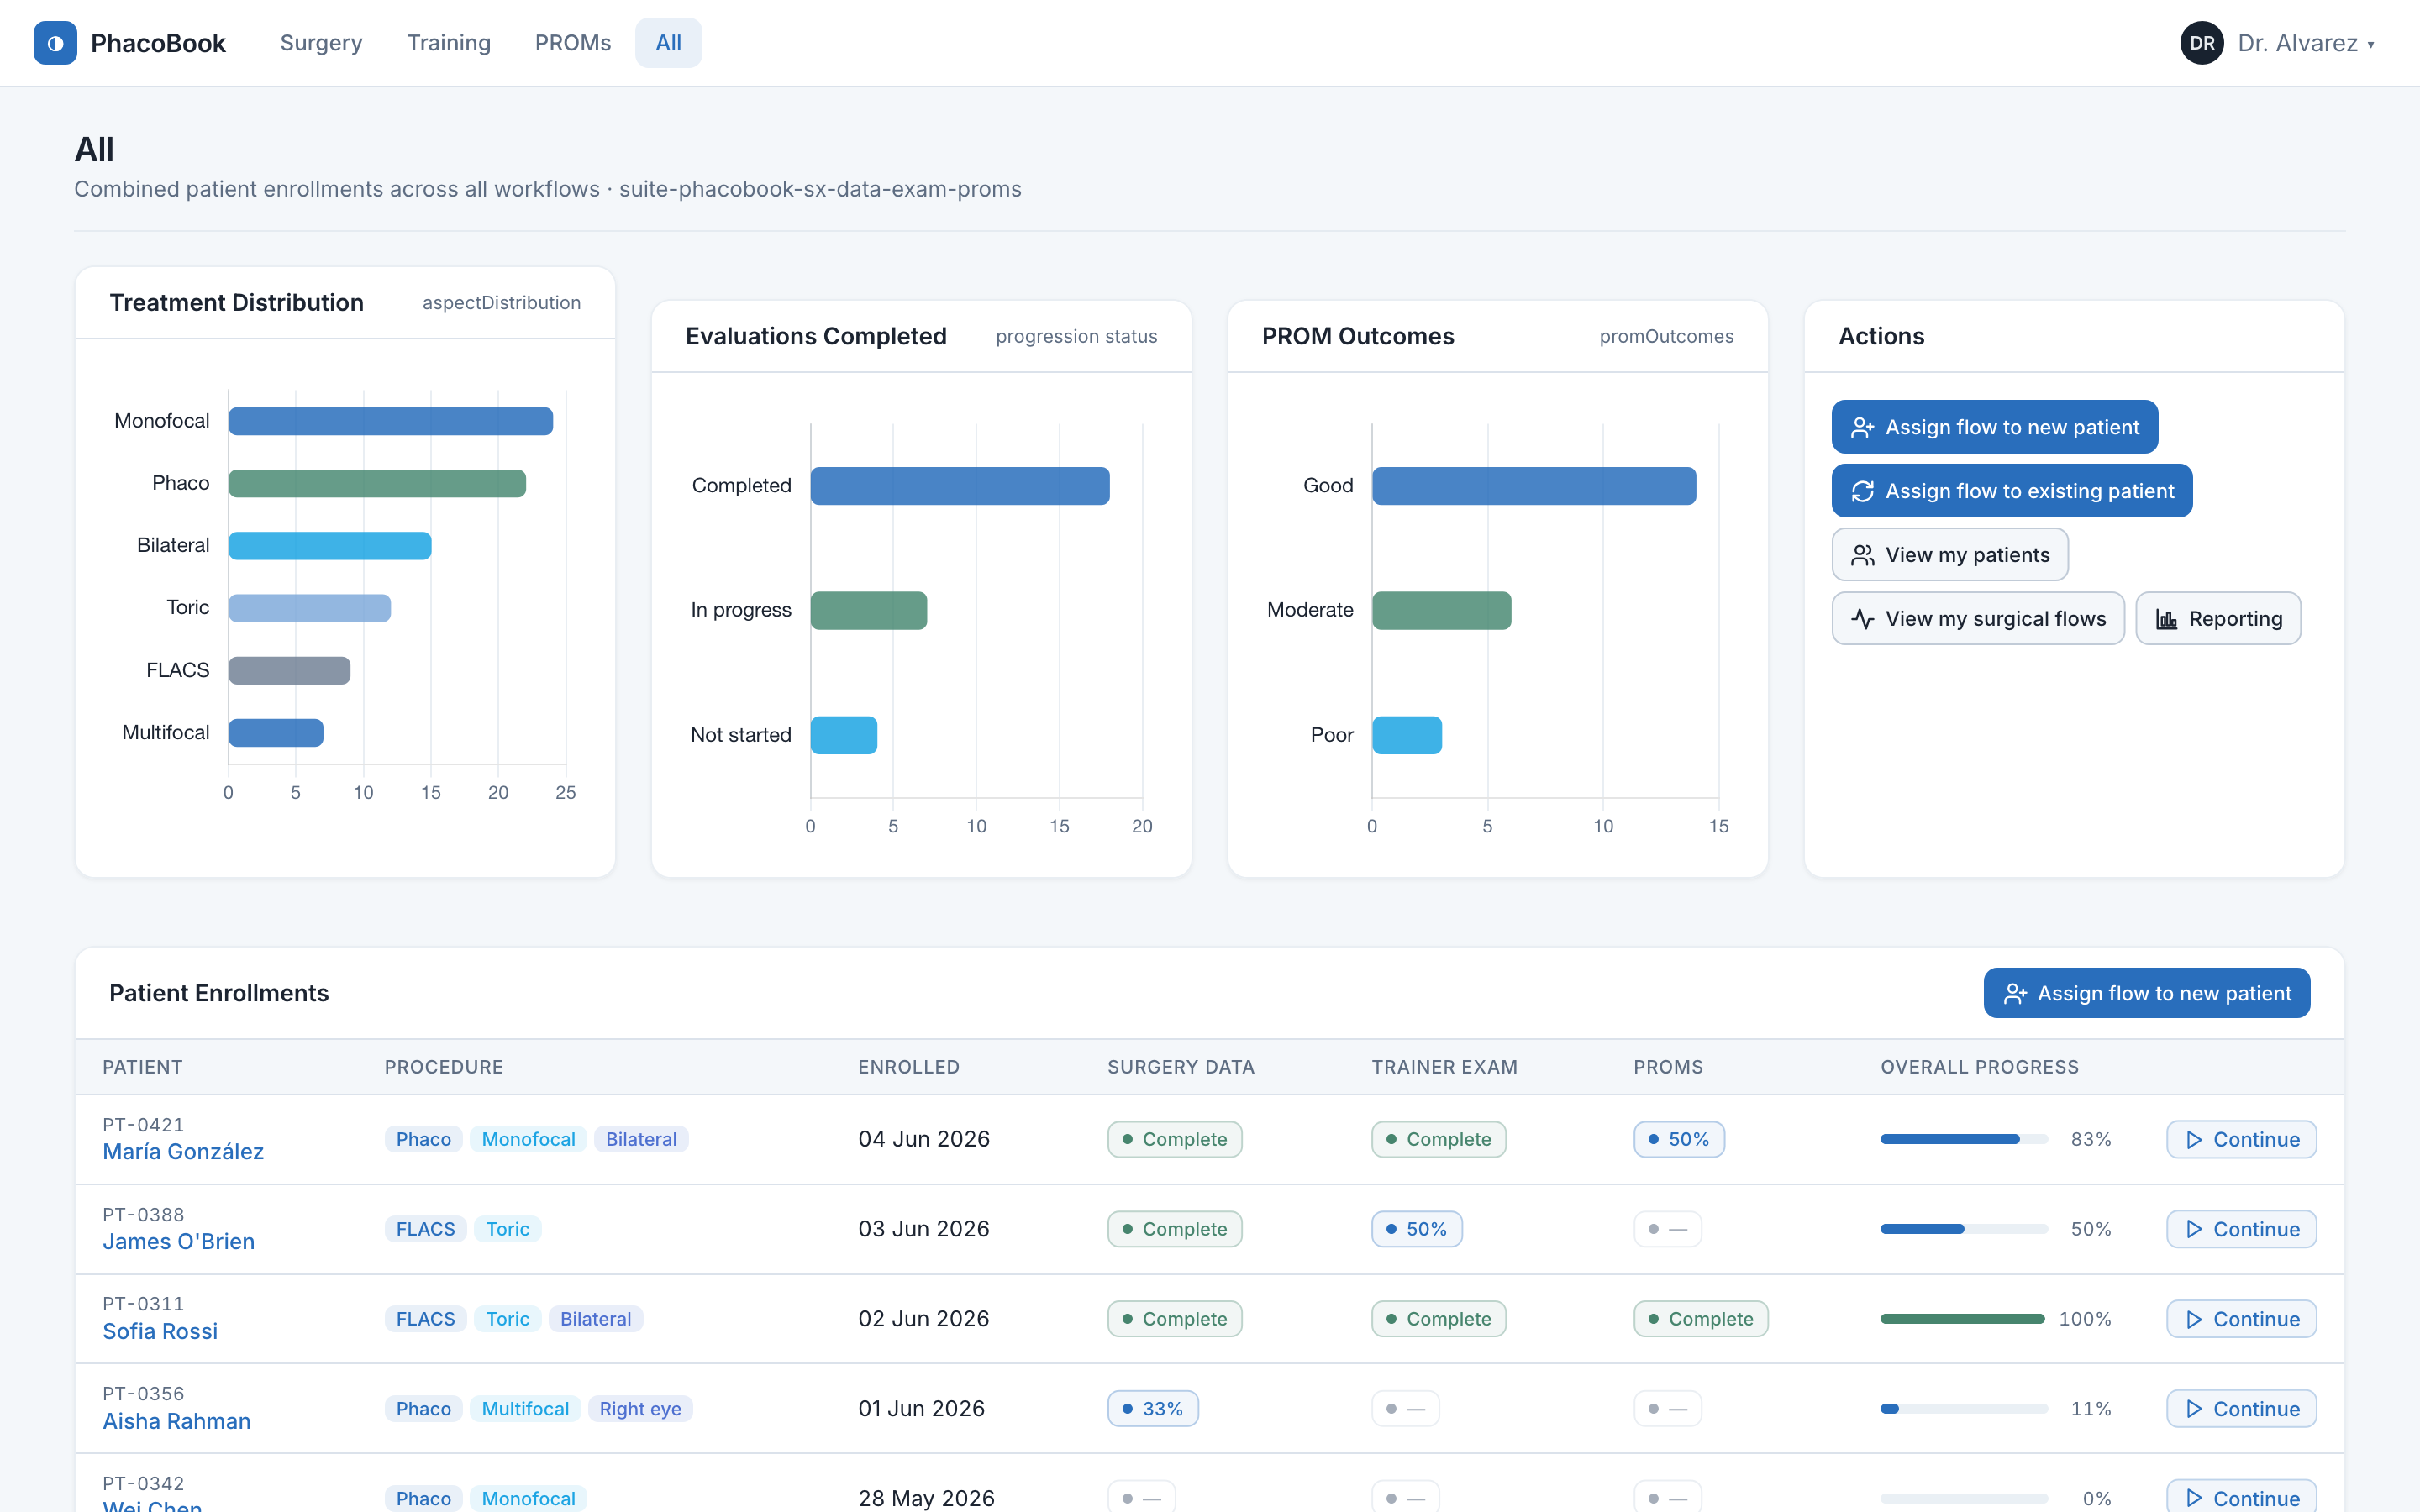This screenshot has width=2420, height=1512.
Task: Click the people icon on View my patients
Action: (x=1862, y=555)
